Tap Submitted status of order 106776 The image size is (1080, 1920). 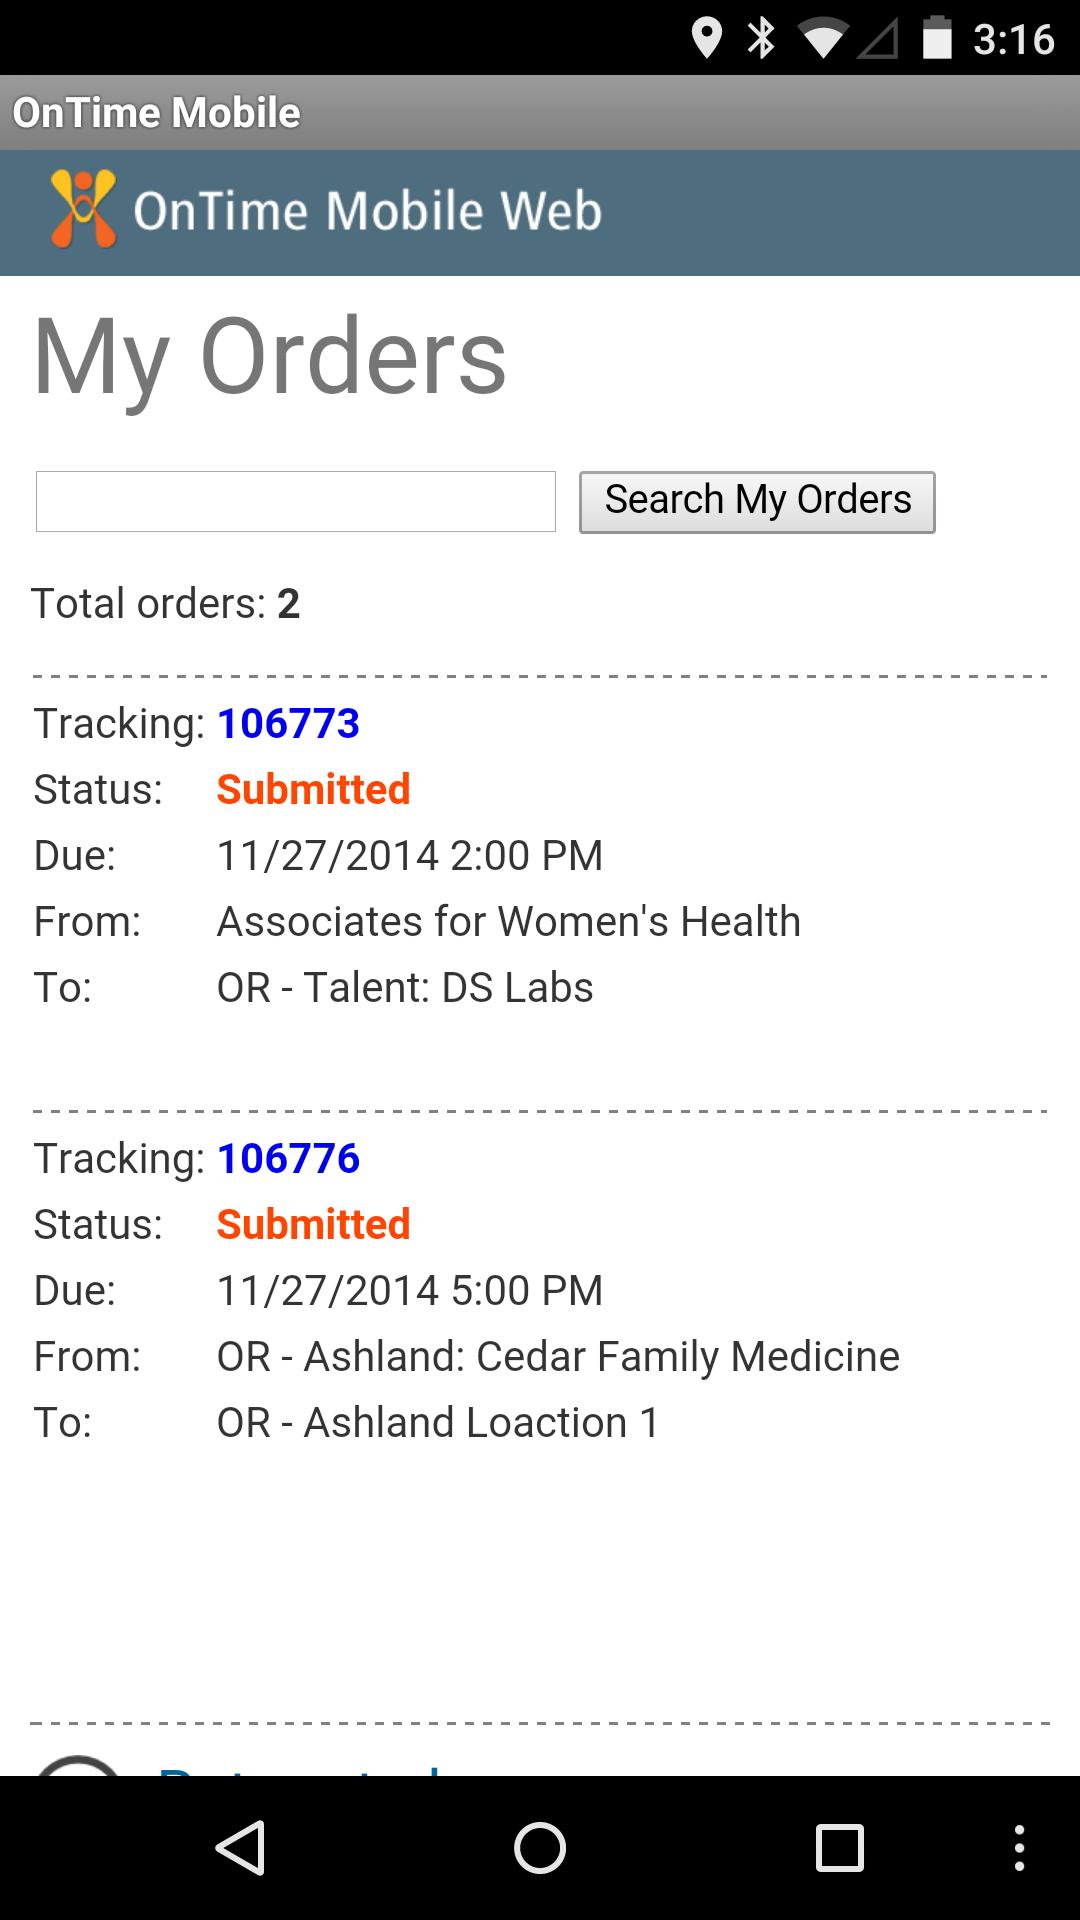tap(313, 1224)
